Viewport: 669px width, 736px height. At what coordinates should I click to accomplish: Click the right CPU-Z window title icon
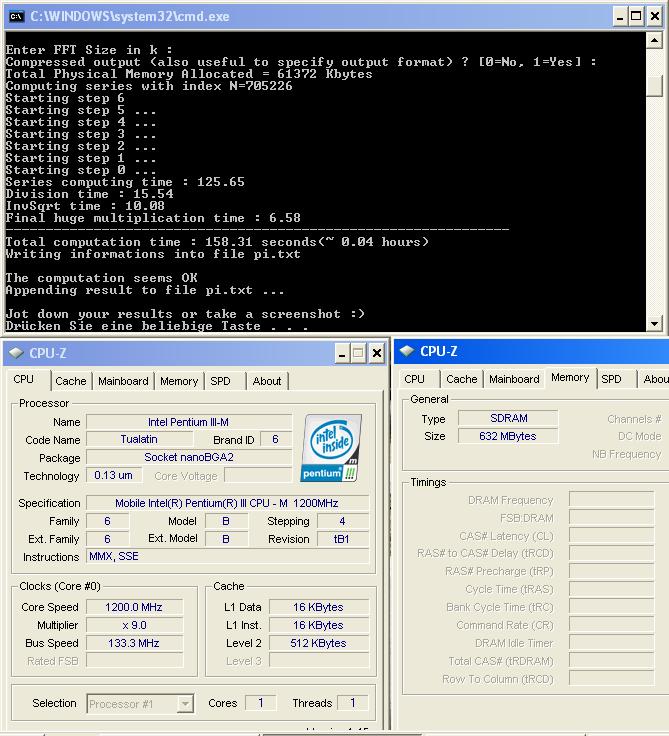407,351
